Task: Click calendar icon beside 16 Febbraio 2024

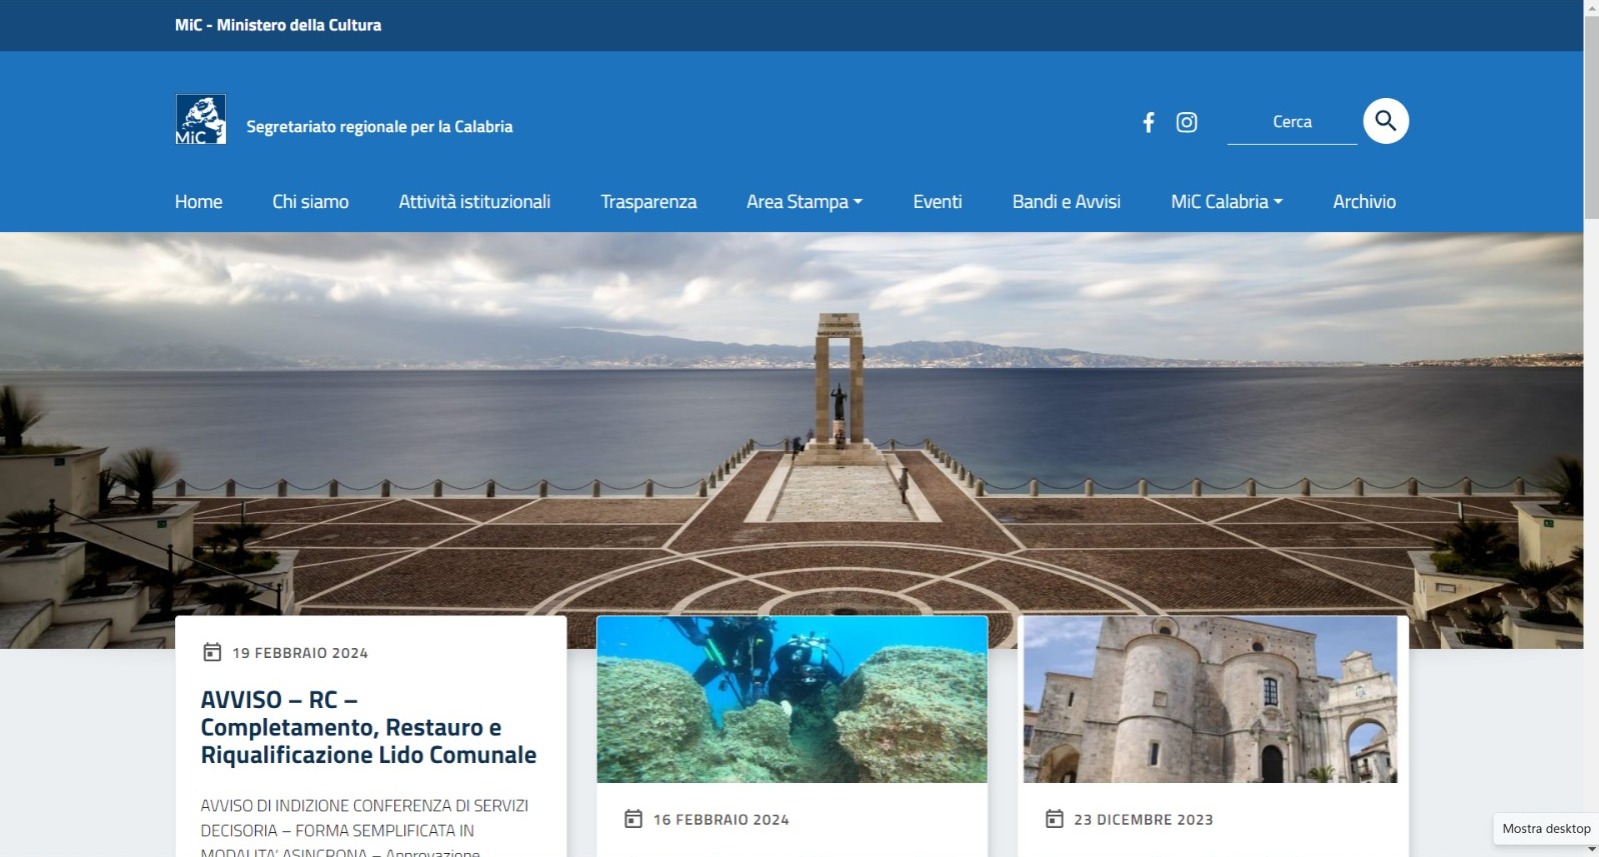Action: tap(633, 819)
